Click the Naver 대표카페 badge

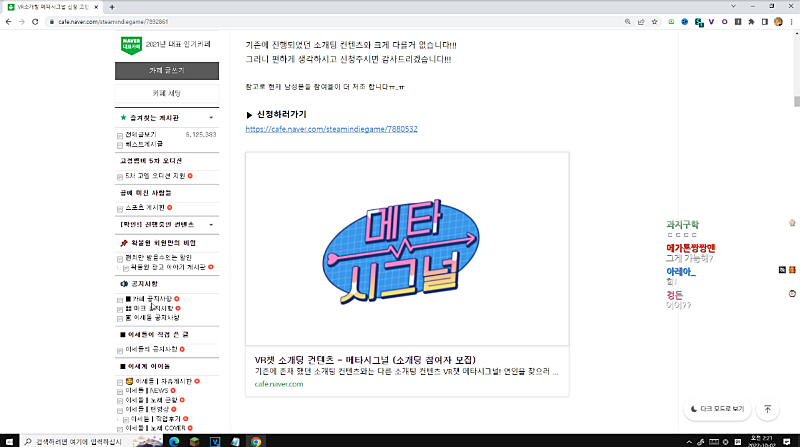(x=131, y=45)
